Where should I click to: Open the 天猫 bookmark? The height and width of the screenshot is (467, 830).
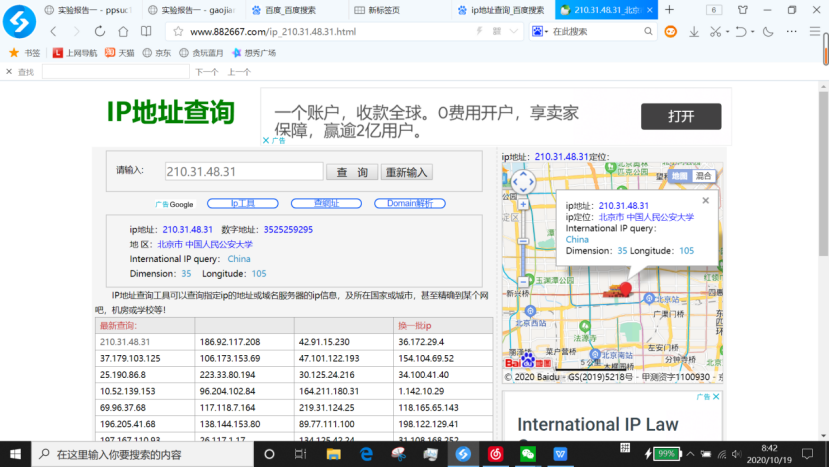[120, 53]
